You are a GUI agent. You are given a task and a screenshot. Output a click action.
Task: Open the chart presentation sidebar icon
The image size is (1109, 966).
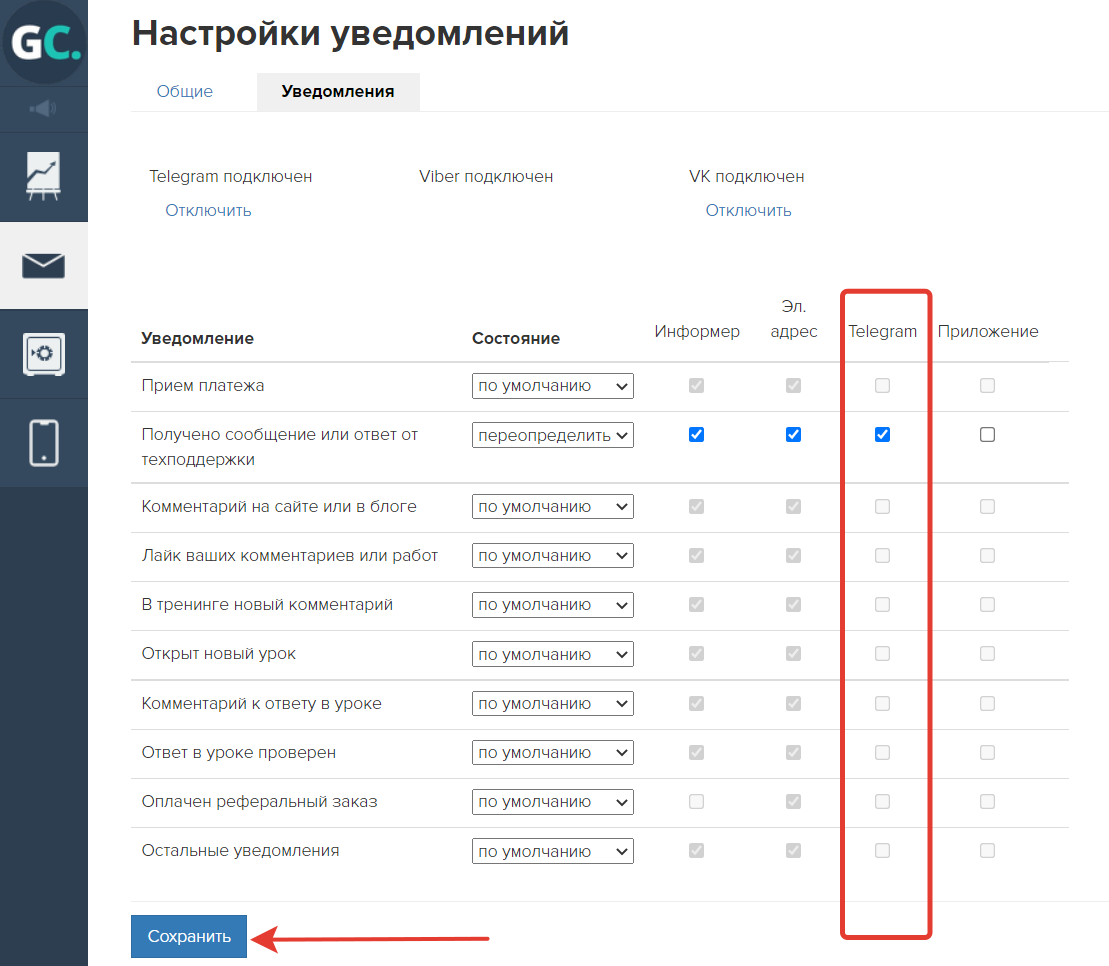coord(43,176)
